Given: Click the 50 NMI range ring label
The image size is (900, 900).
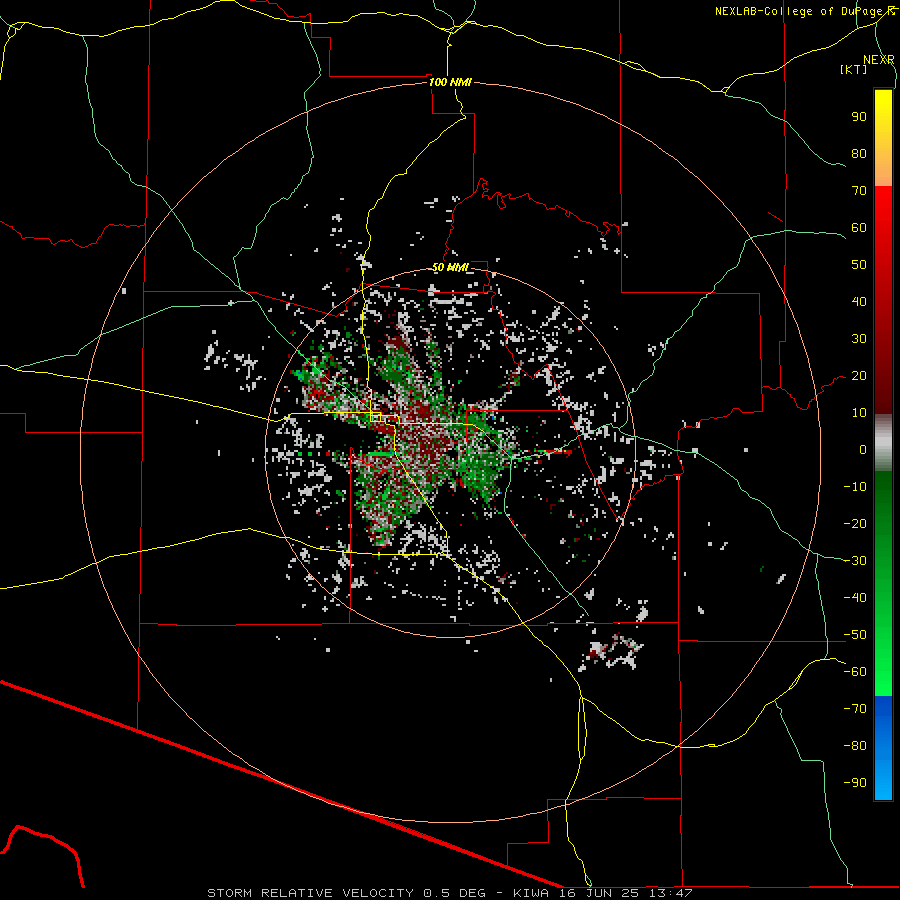Looking at the screenshot, I should (x=450, y=267).
